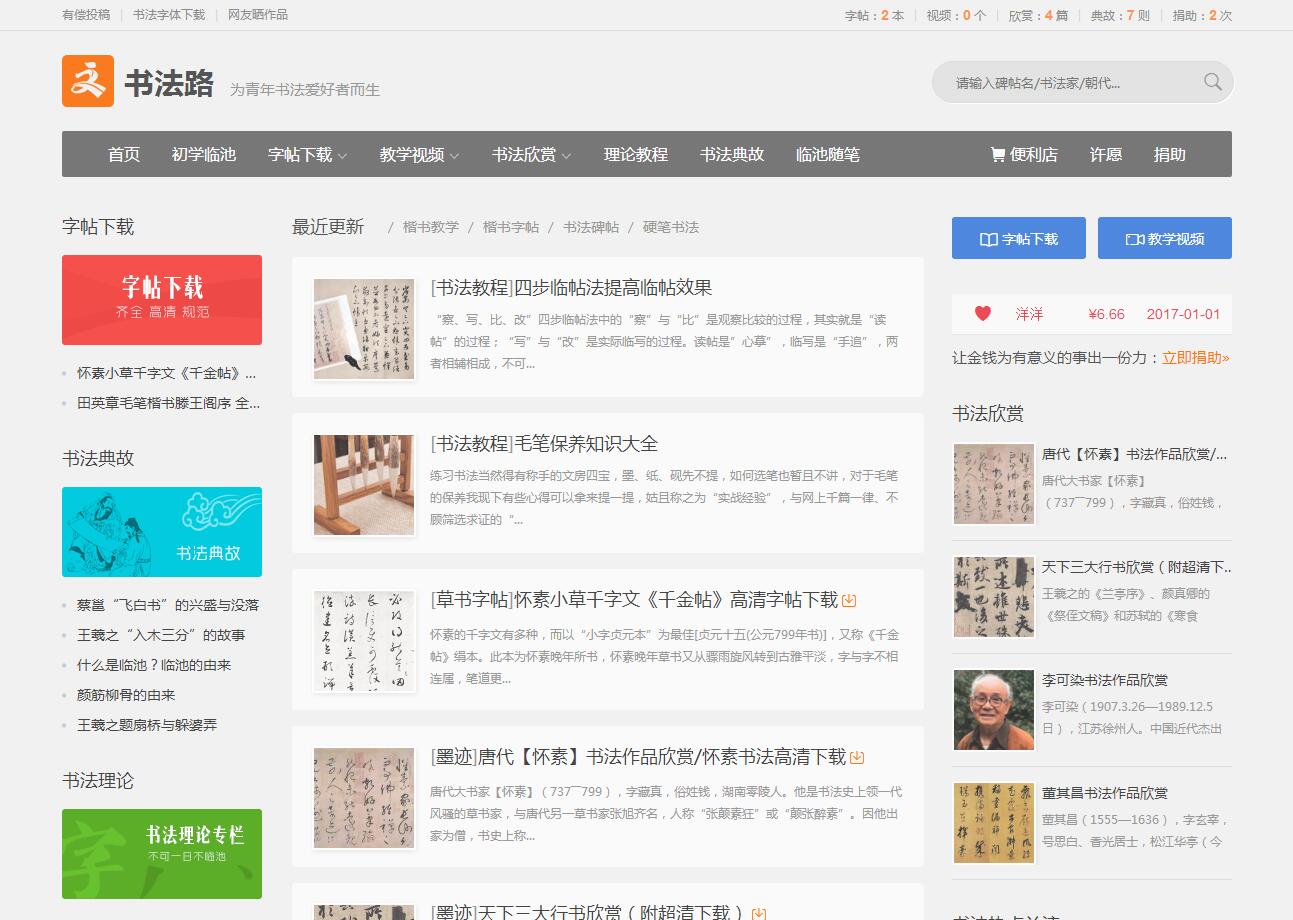This screenshot has width=1293, height=920.
Task: Open sidebar link 王羲之"入木三分"的故事
Action: (161, 635)
